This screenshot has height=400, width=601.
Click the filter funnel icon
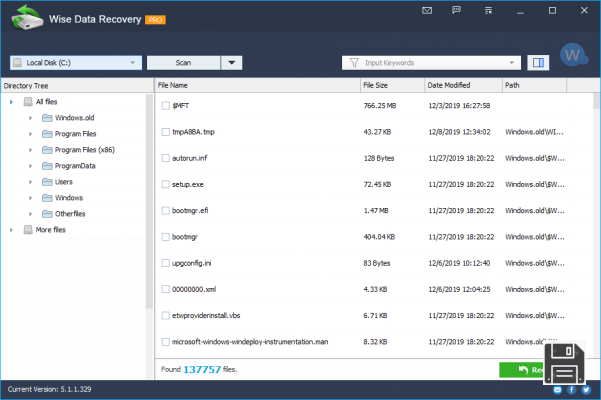(x=354, y=62)
